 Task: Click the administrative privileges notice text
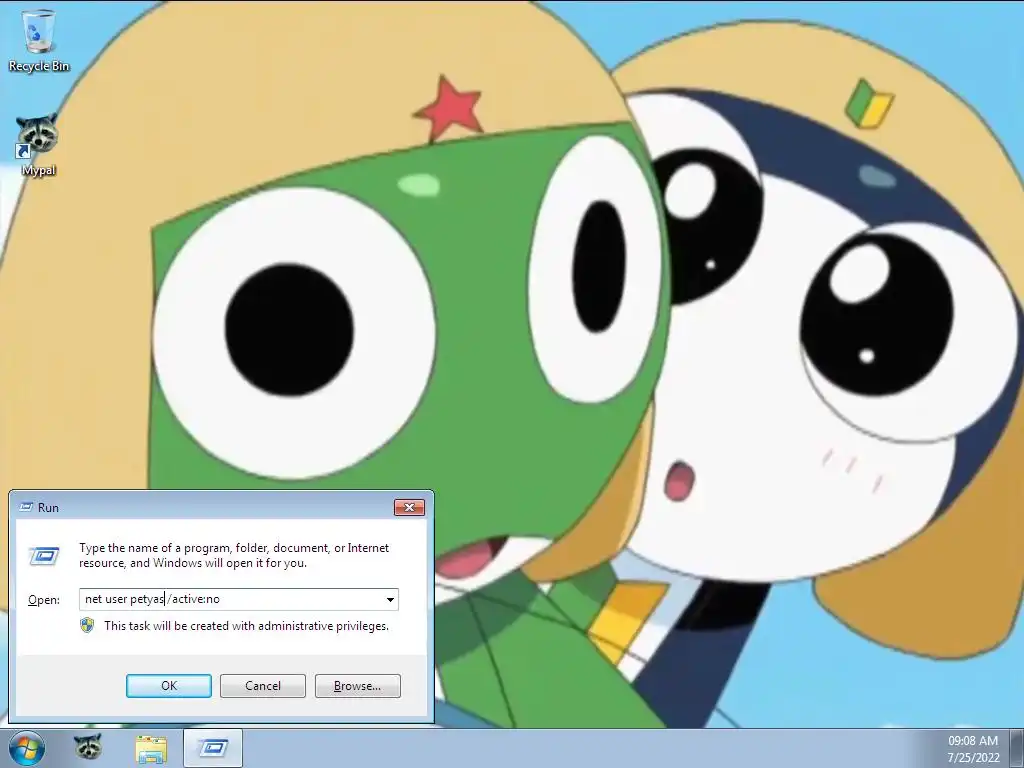point(246,626)
